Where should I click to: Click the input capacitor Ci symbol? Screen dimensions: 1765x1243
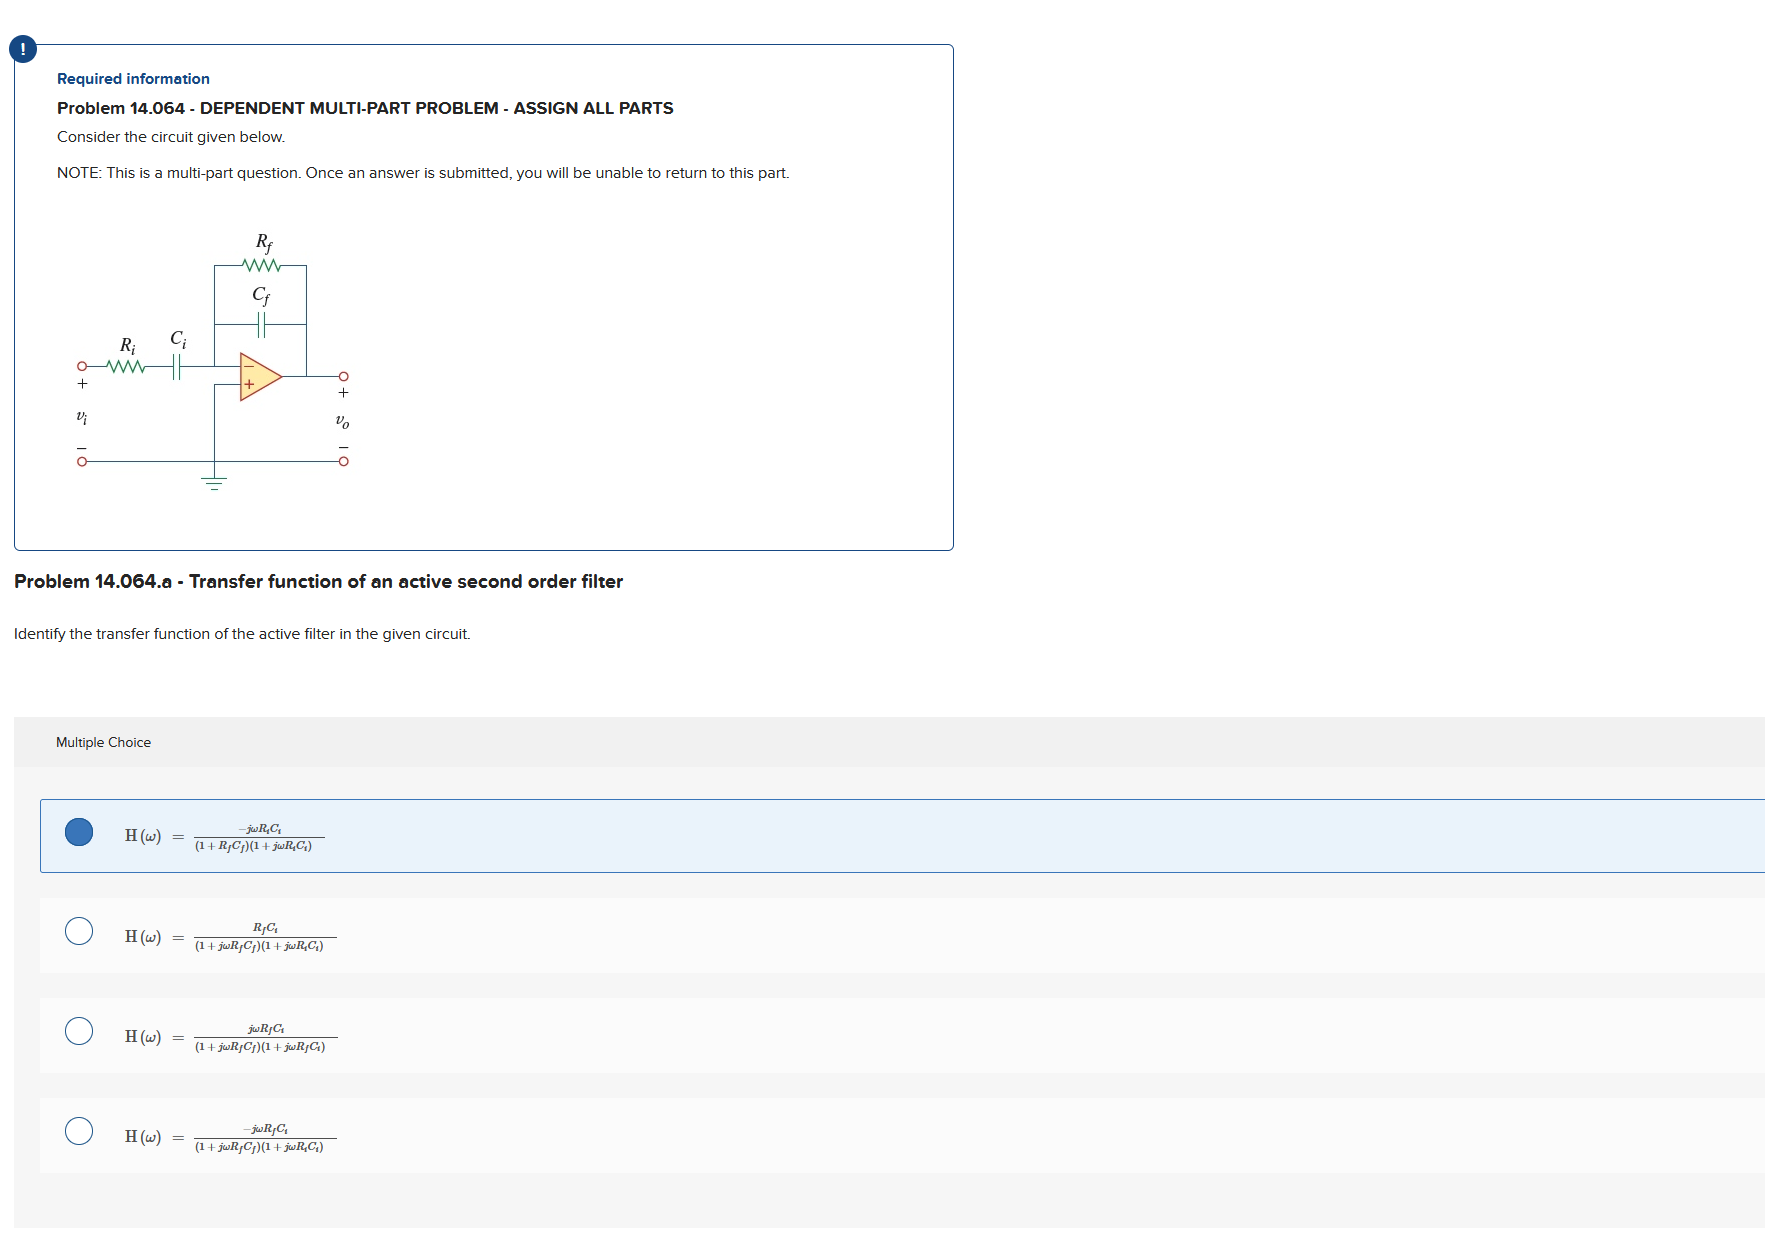177,368
